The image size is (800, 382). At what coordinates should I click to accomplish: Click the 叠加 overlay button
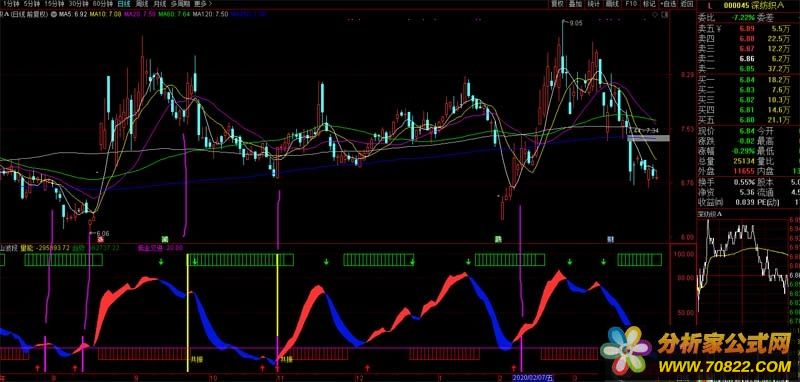pos(576,4)
